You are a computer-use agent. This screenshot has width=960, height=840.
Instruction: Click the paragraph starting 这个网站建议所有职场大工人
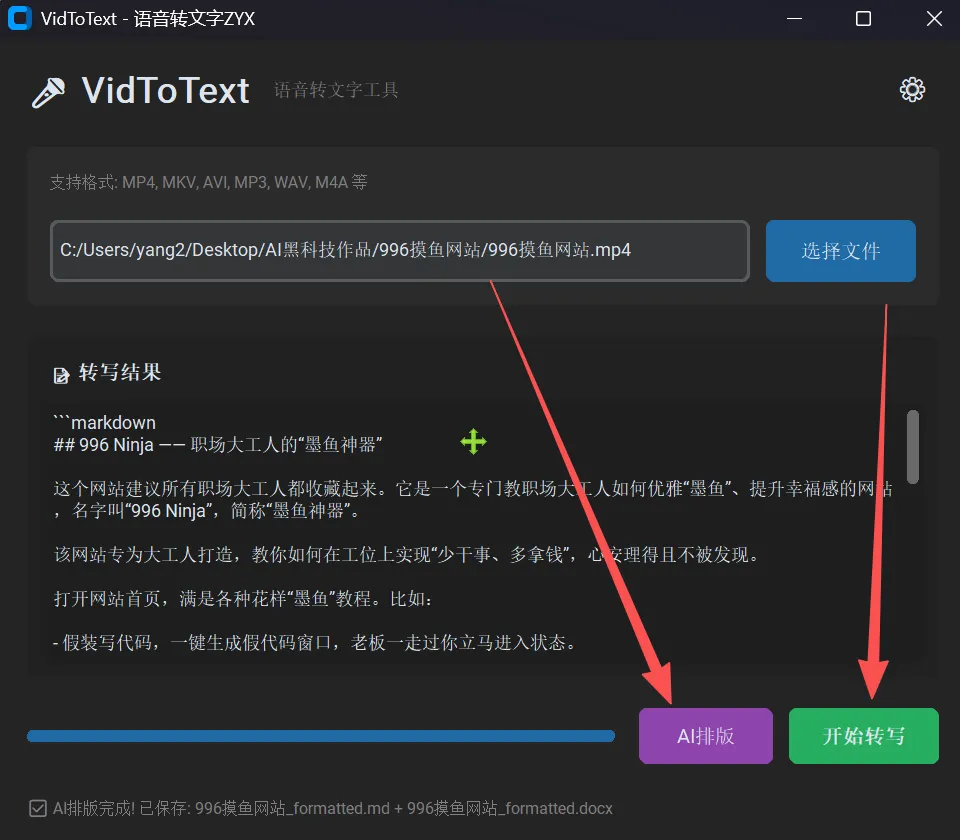473,500
